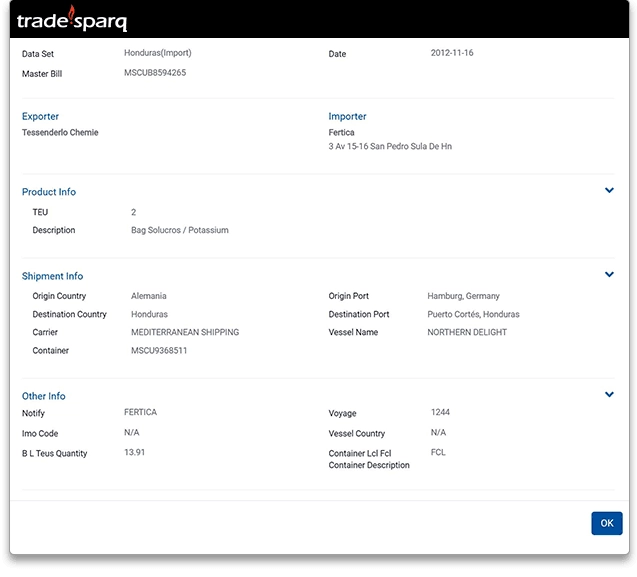The height and width of the screenshot is (577, 637).
Task: Click the Product Info heading
Action: (x=49, y=192)
